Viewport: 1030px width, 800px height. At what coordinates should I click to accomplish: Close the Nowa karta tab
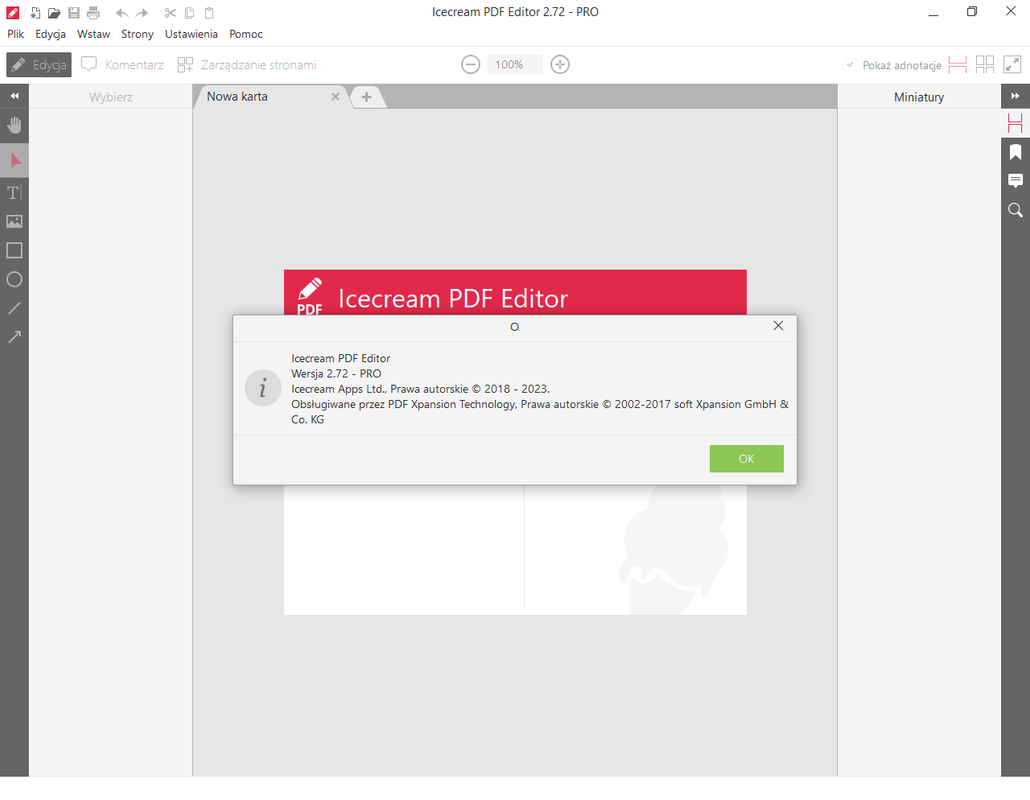335,97
